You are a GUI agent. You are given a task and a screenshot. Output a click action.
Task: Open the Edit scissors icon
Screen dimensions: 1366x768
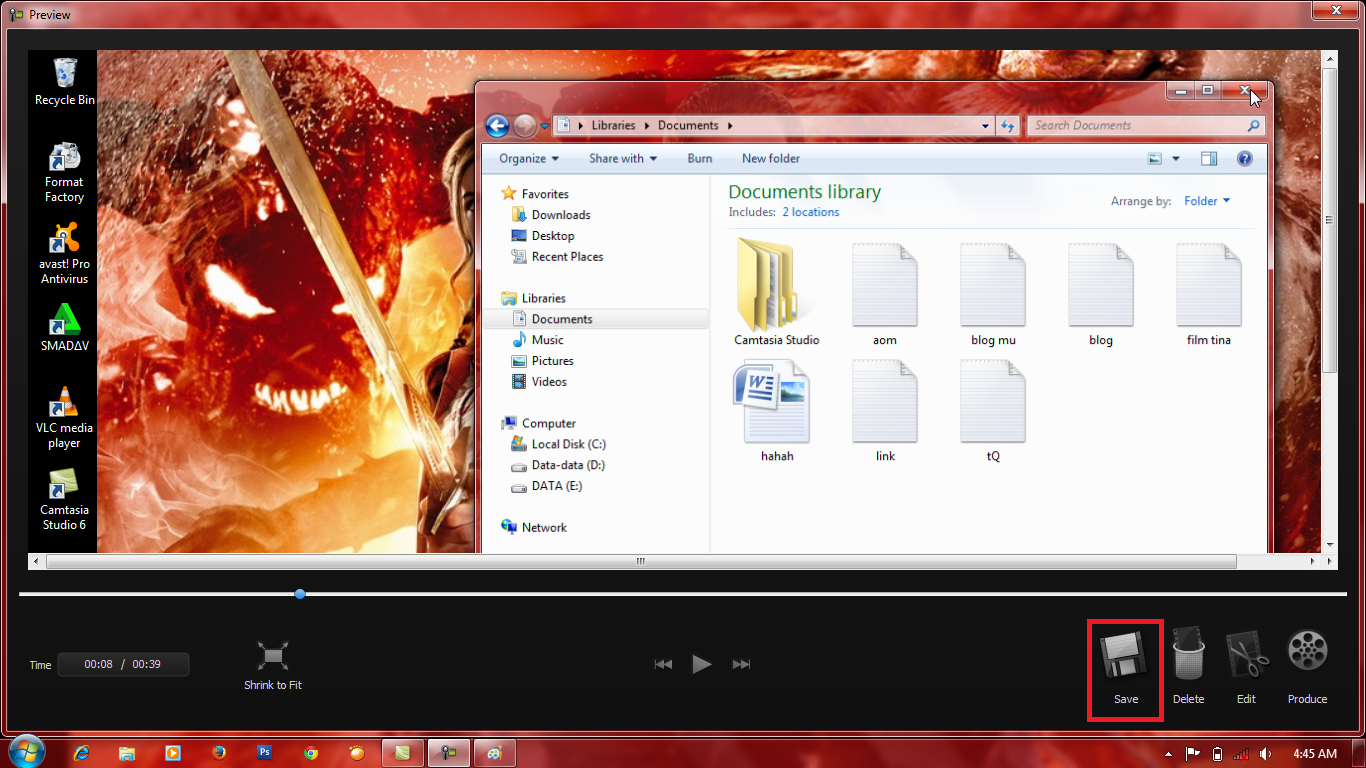1246,667
